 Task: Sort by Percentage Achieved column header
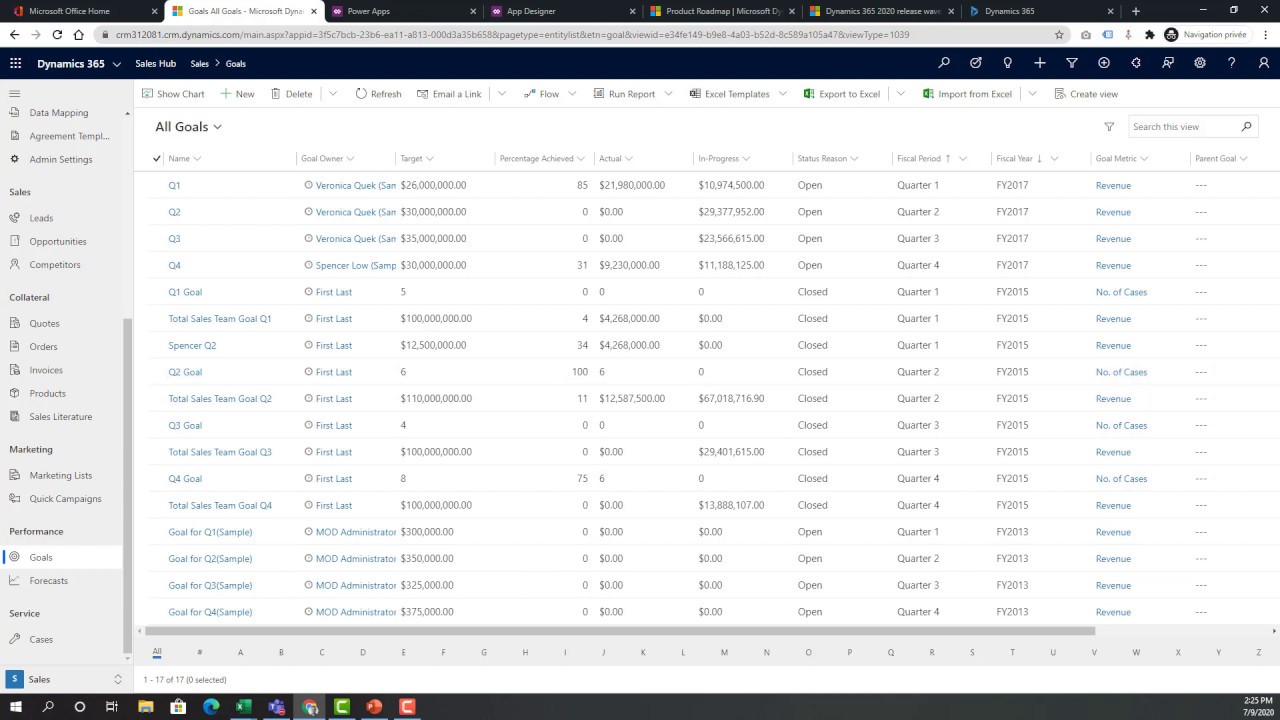tap(542, 158)
